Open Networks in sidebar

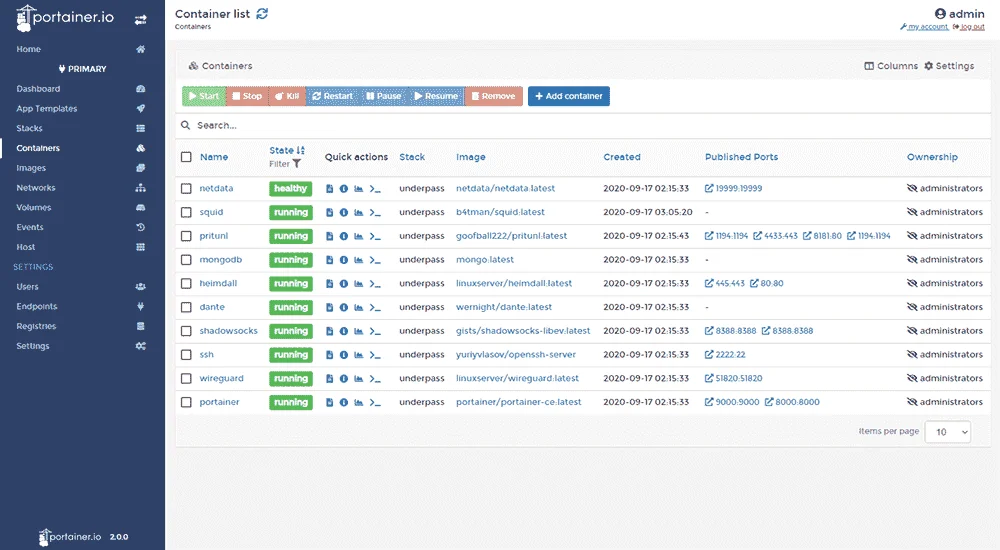[36, 188]
